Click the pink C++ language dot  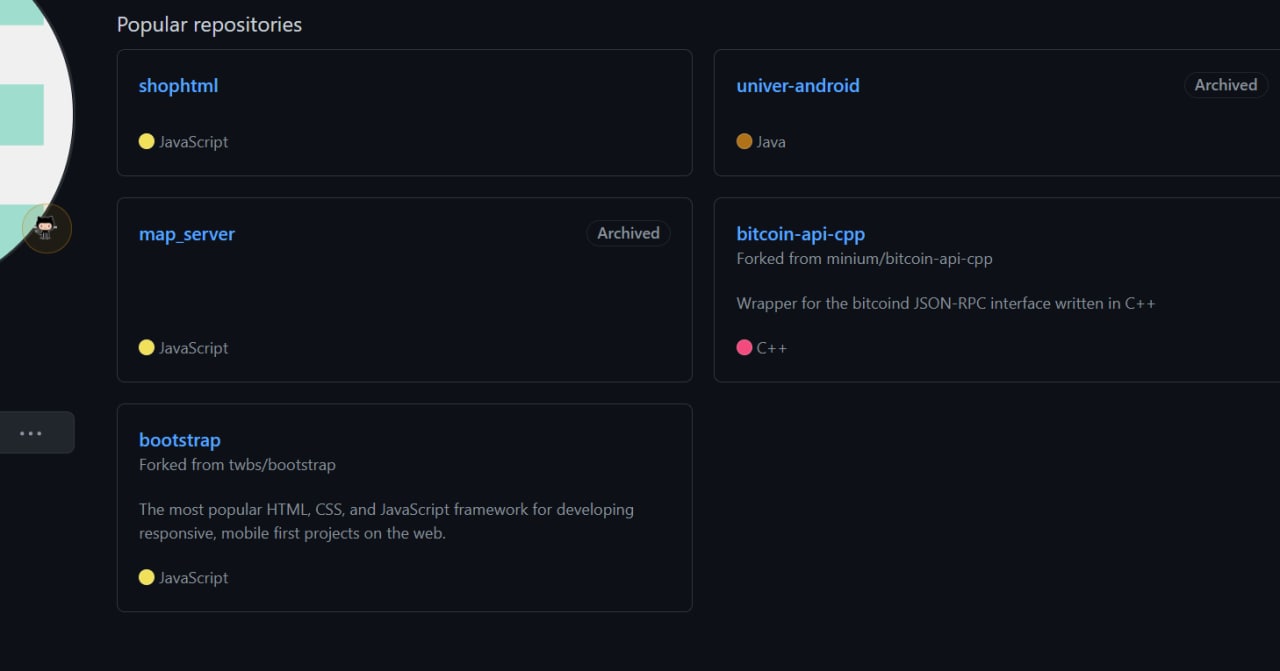[744, 348]
